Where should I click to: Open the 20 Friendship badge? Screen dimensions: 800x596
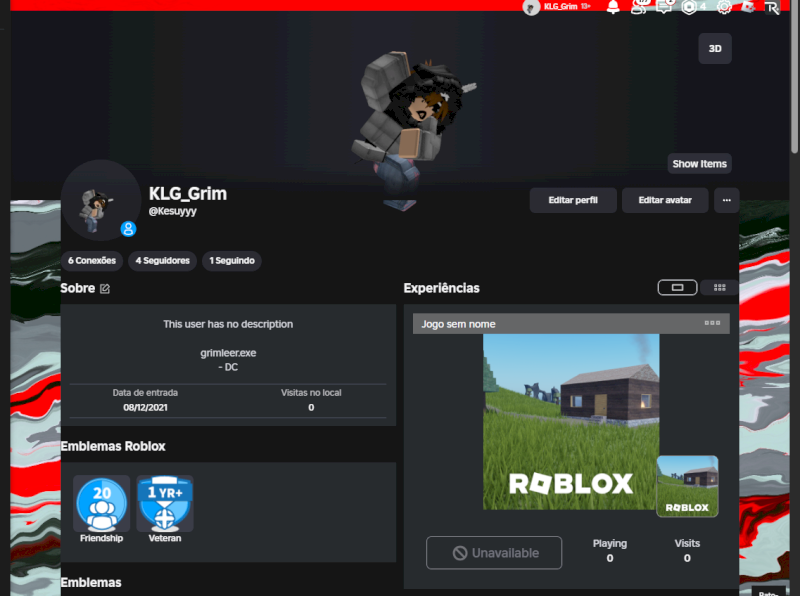point(102,504)
